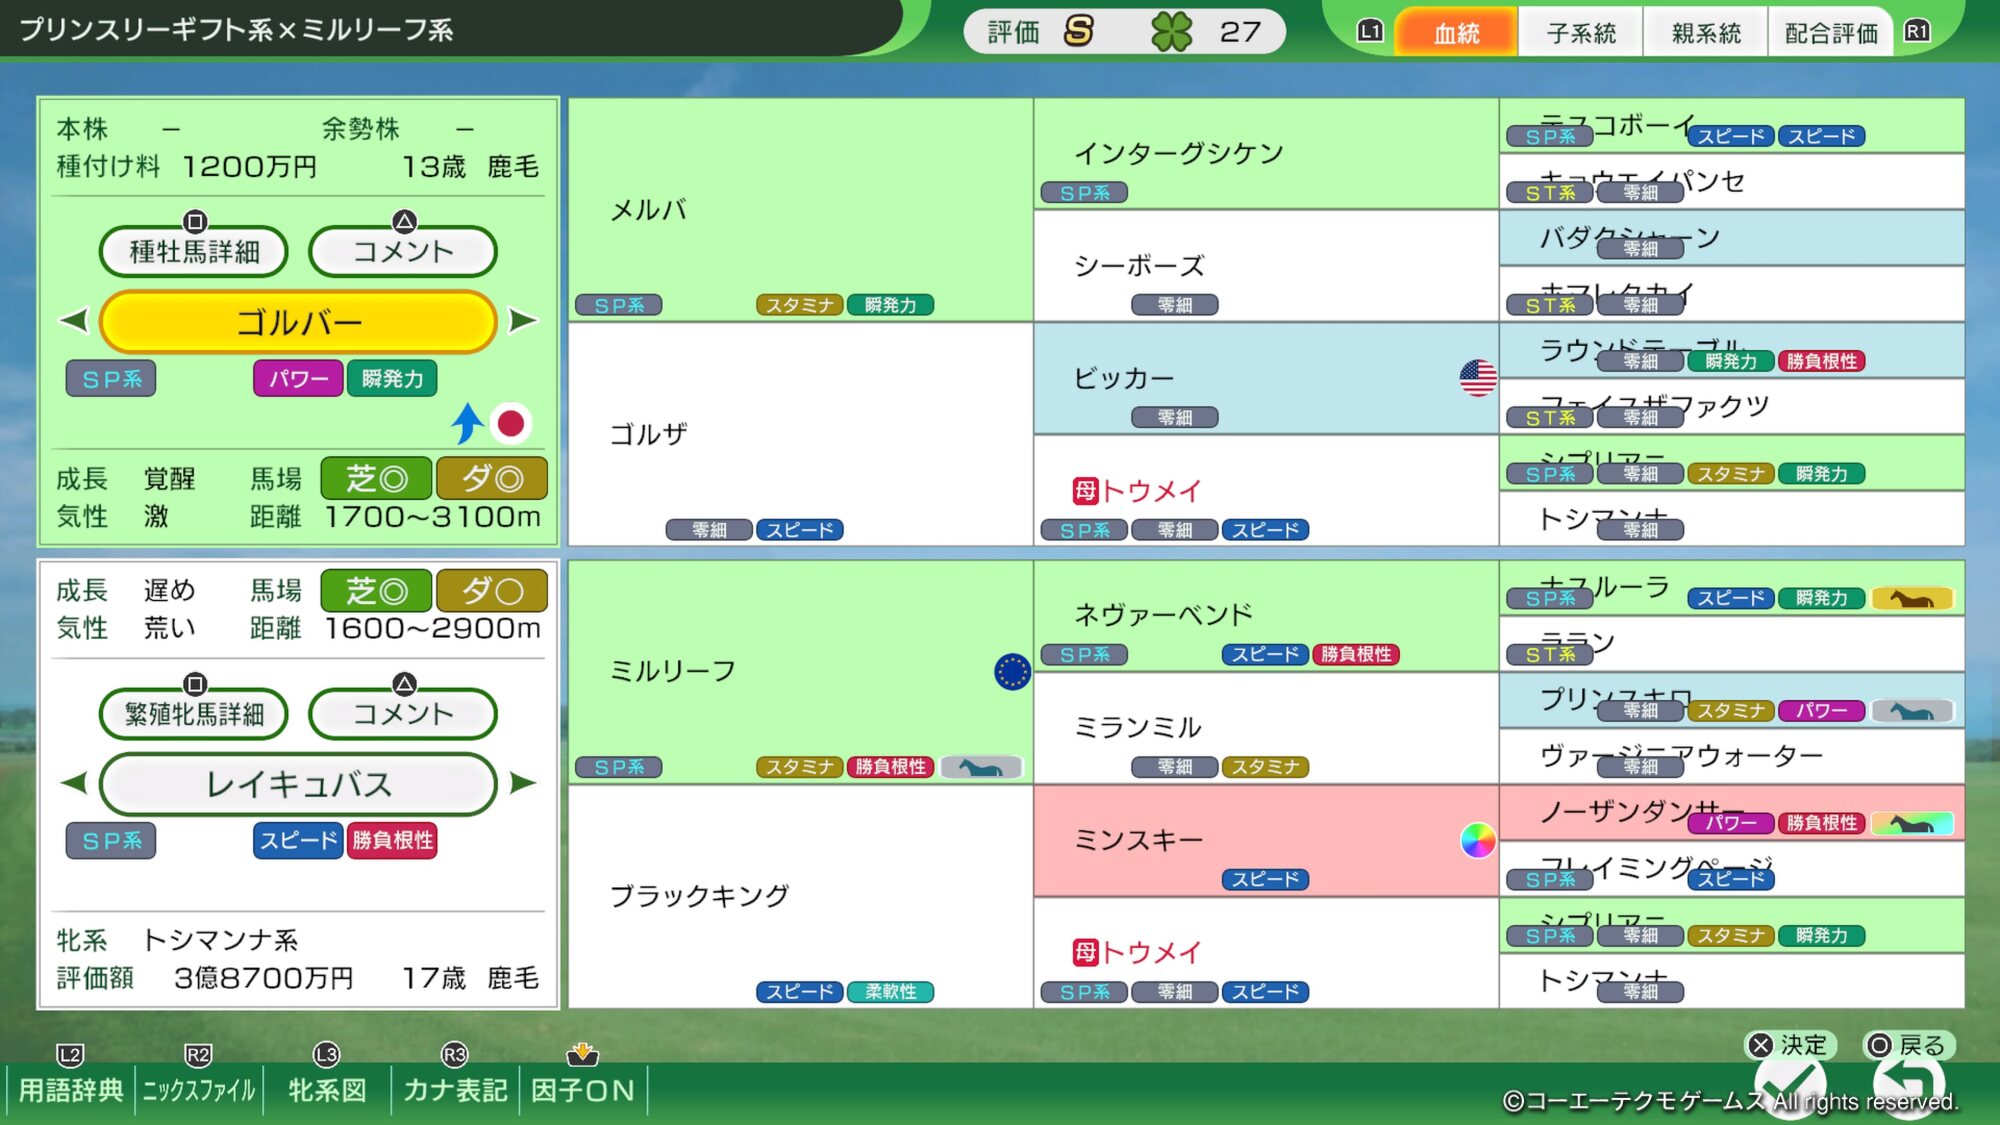Toggle 因子ON factor display
The image size is (2000, 1125).
(x=583, y=1089)
